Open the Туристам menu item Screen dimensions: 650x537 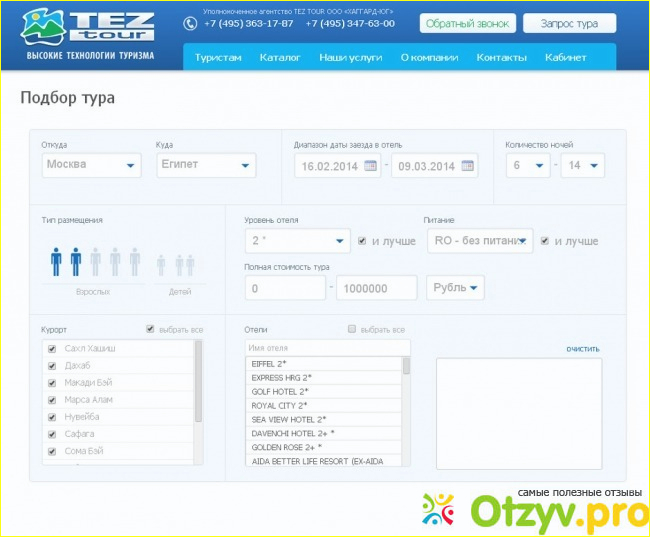click(x=218, y=58)
